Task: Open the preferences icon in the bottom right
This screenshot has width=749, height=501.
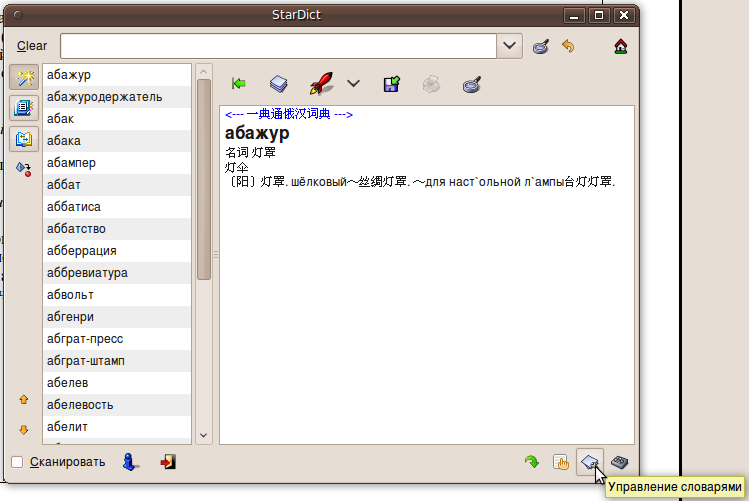Action: tap(620, 462)
